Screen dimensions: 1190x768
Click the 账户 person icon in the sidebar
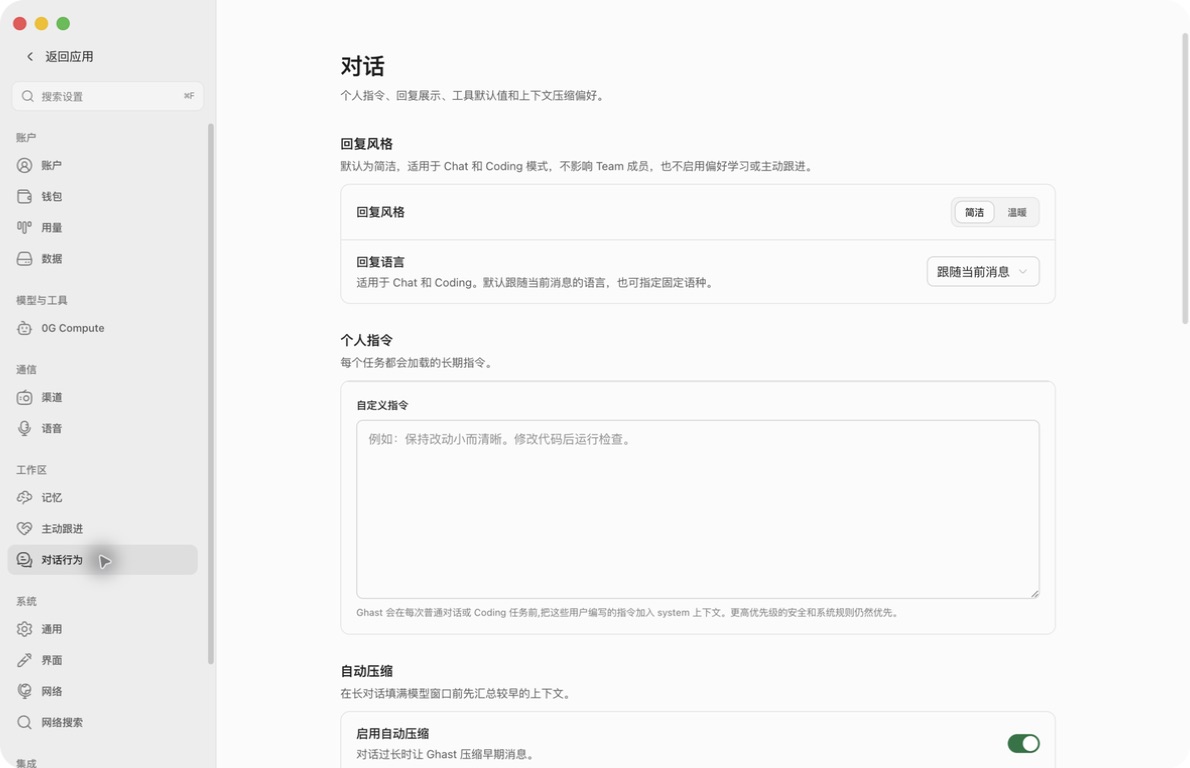tap(24, 165)
